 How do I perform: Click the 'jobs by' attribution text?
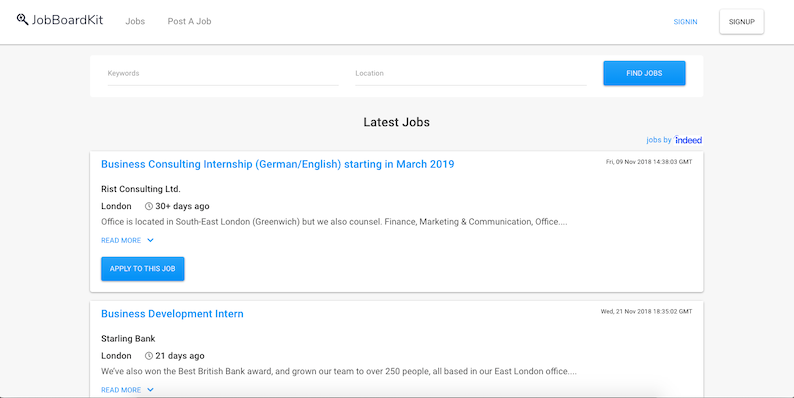click(x=659, y=140)
